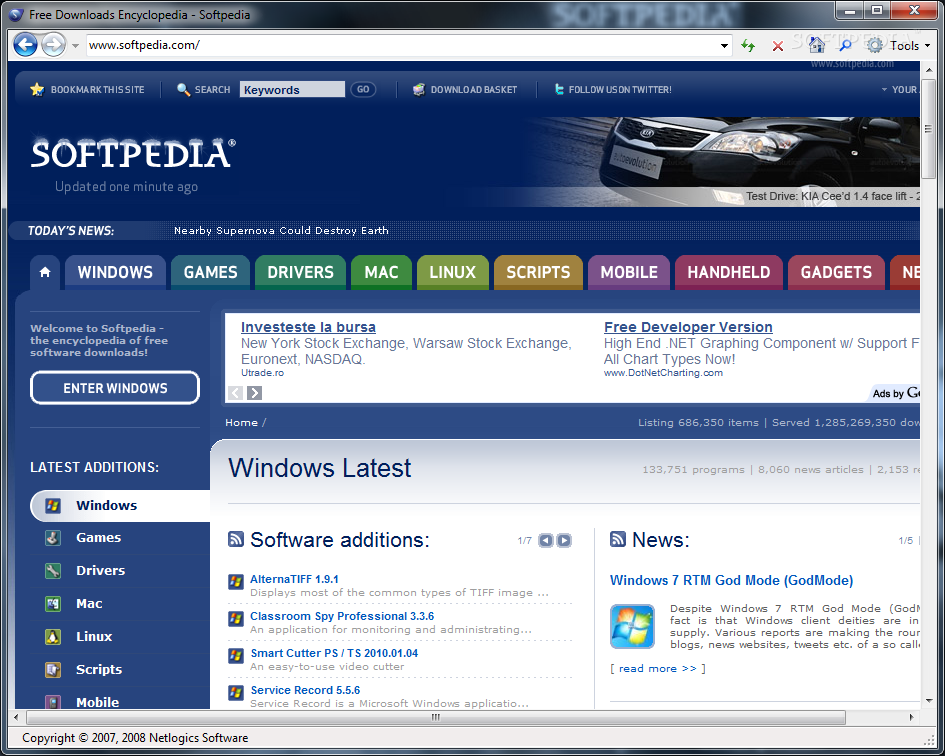Viewport: 945px width, 756px height.
Task: Click the vertical scrollbar thumb
Action: click(x=928, y=128)
